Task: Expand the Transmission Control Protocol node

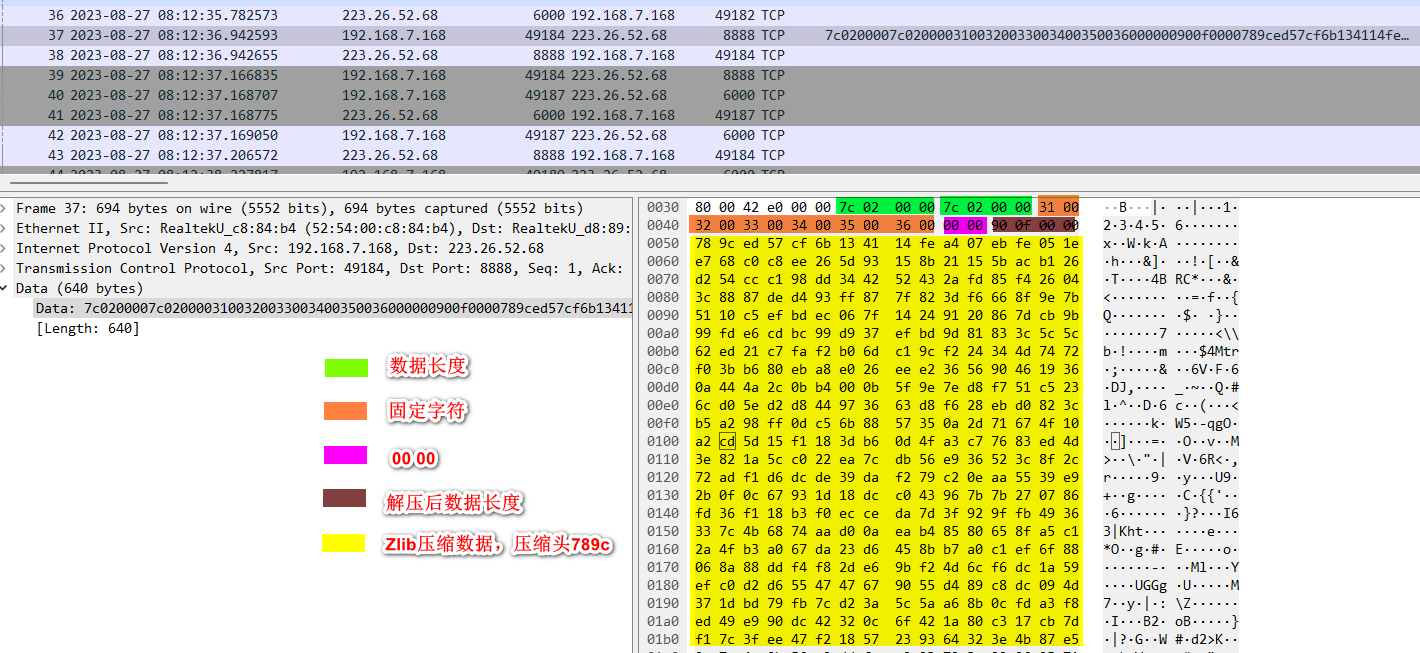Action: (5, 268)
